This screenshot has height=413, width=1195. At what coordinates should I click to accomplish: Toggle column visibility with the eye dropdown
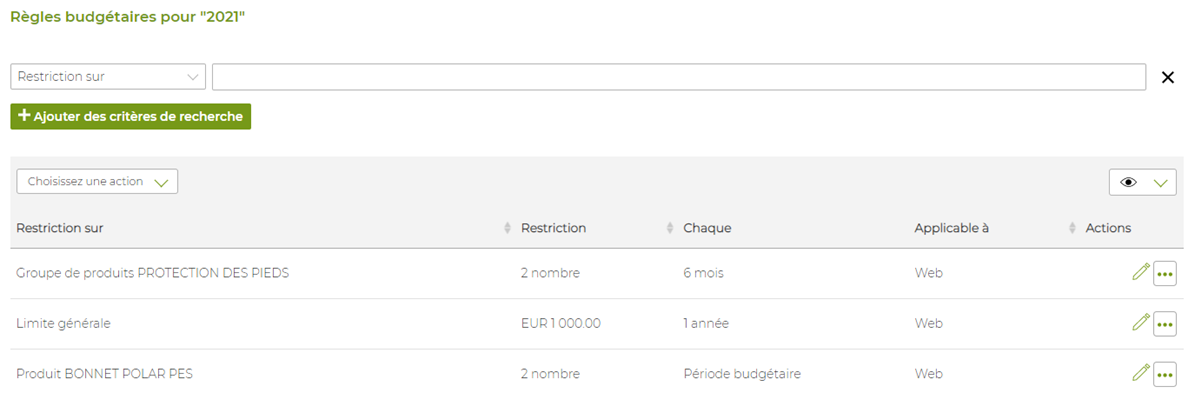click(1142, 182)
